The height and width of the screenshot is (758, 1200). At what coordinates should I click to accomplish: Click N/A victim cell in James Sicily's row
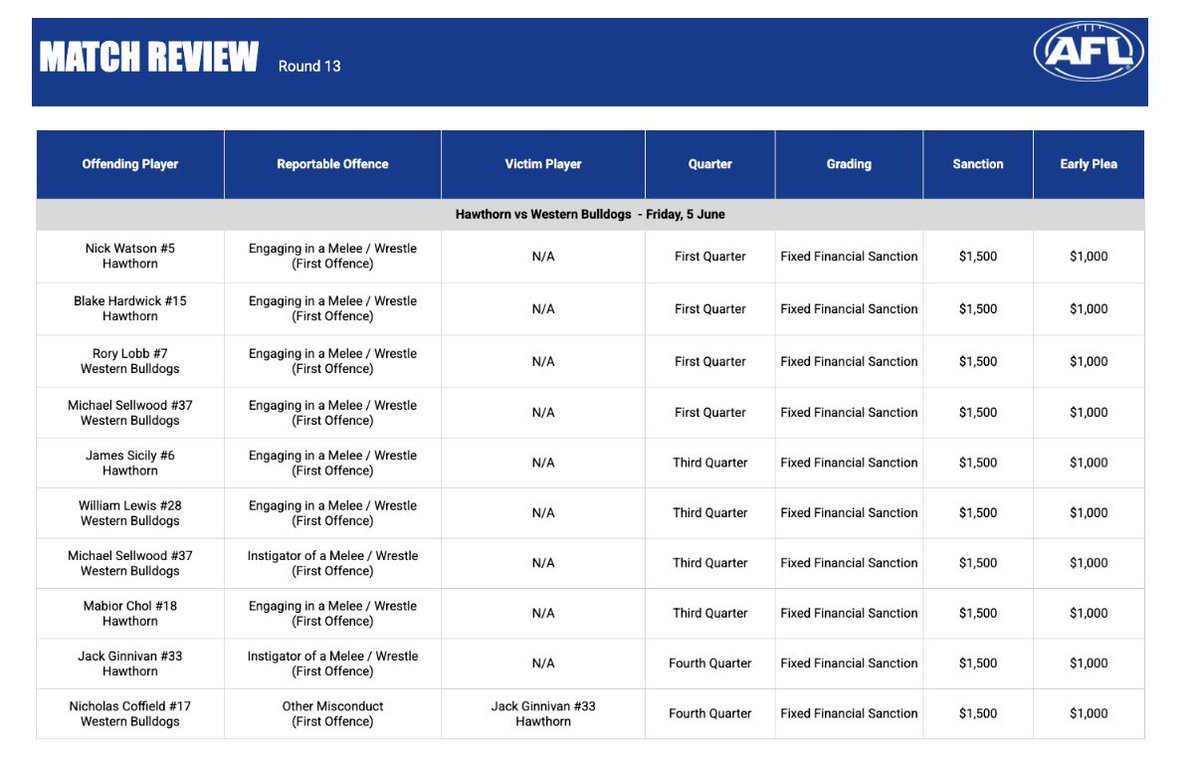click(543, 463)
